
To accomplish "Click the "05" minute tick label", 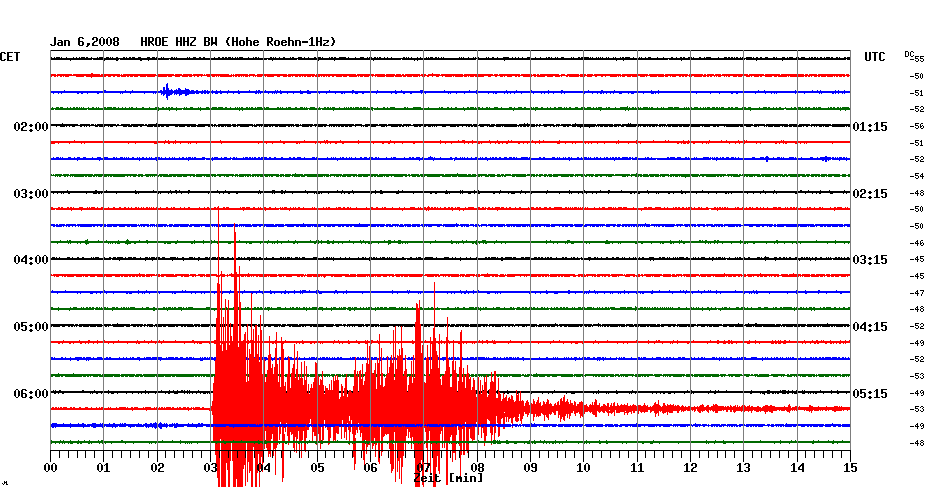I will [317, 468].
